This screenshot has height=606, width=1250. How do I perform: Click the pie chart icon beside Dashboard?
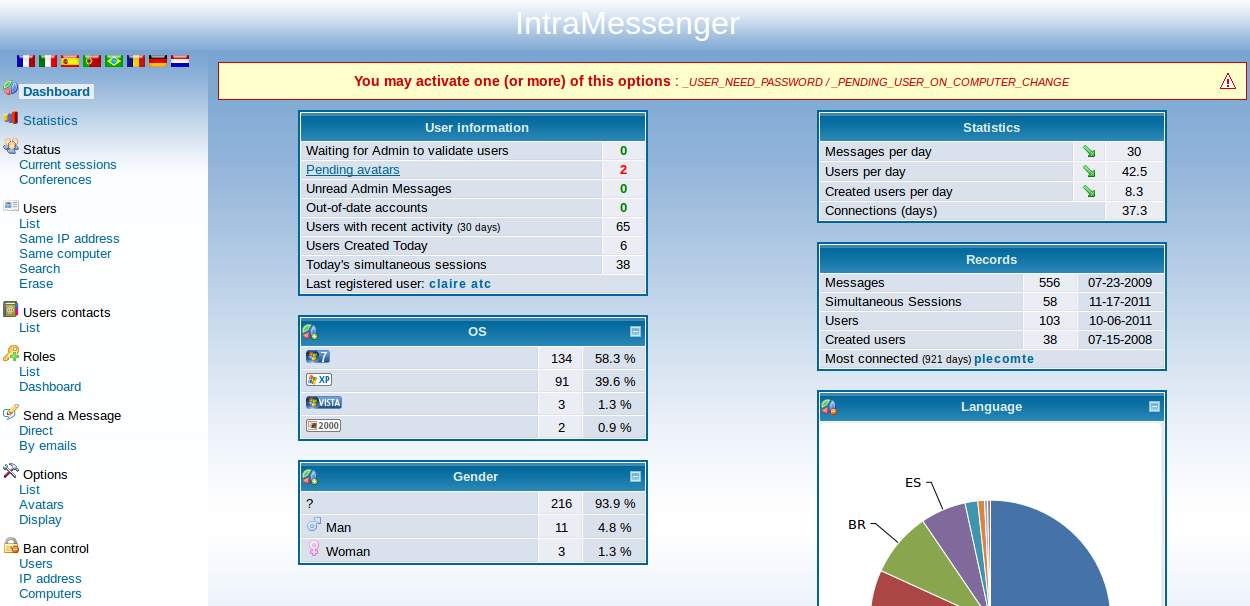tap(11, 89)
